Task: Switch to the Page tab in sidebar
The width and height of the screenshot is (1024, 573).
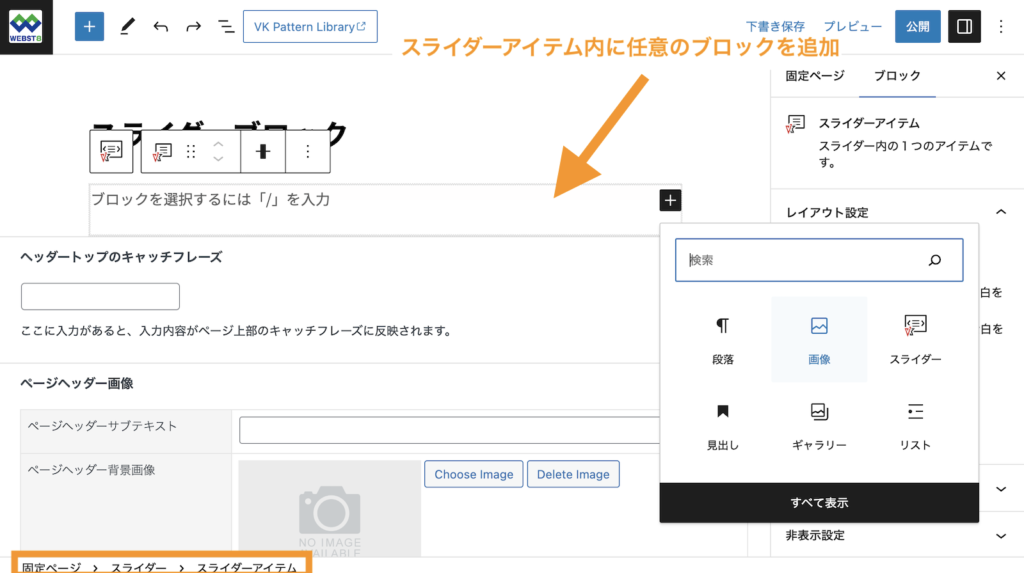Action: pyautogui.click(x=815, y=76)
